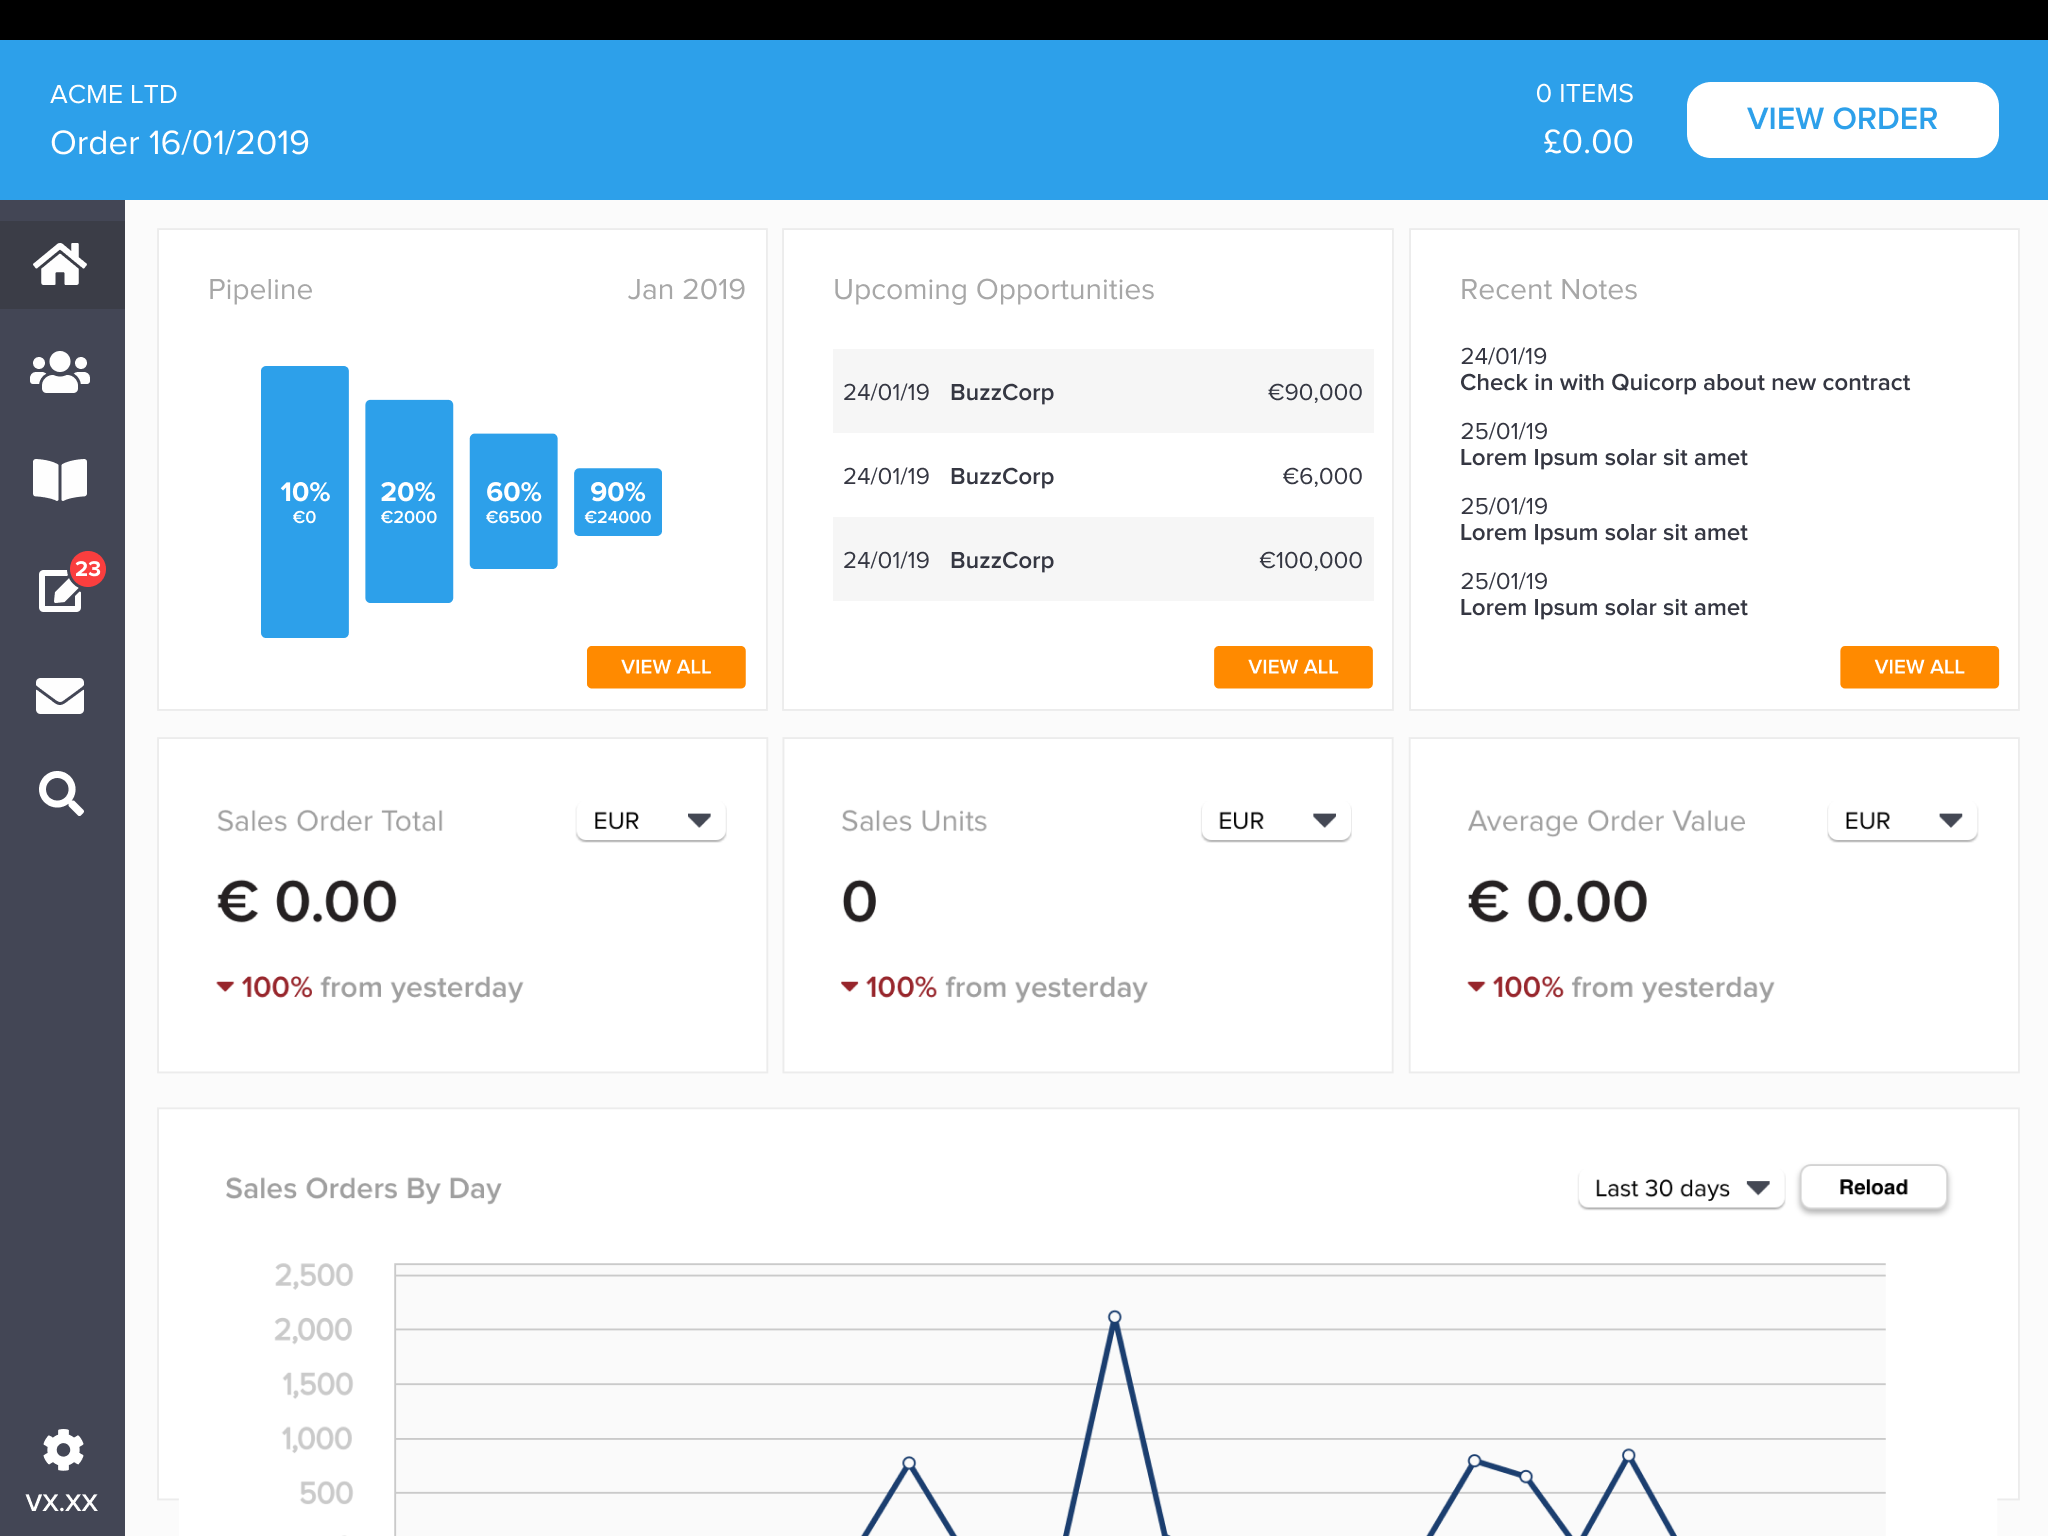View all Recent Notes

(x=1919, y=667)
